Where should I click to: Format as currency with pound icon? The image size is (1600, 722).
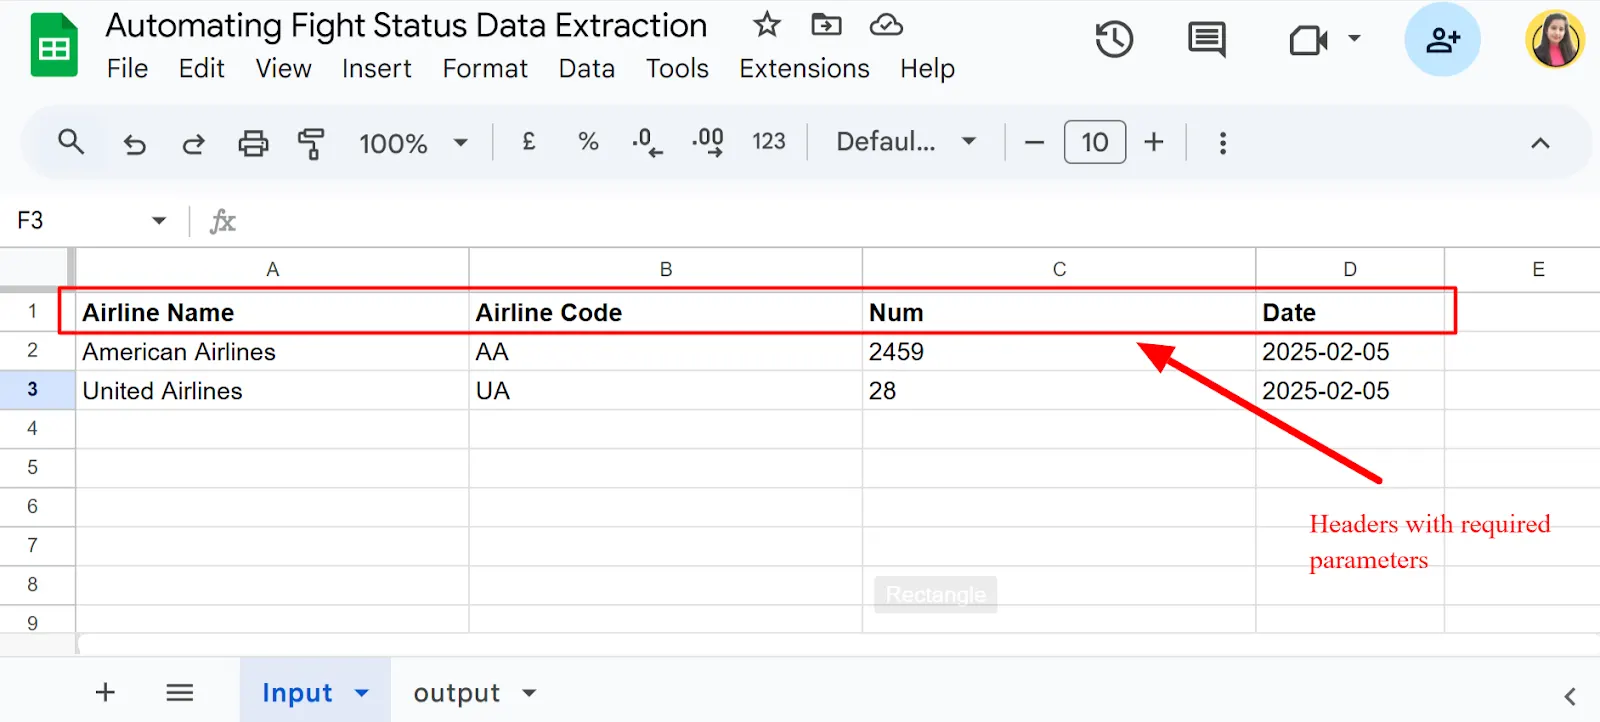click(529, 142)
